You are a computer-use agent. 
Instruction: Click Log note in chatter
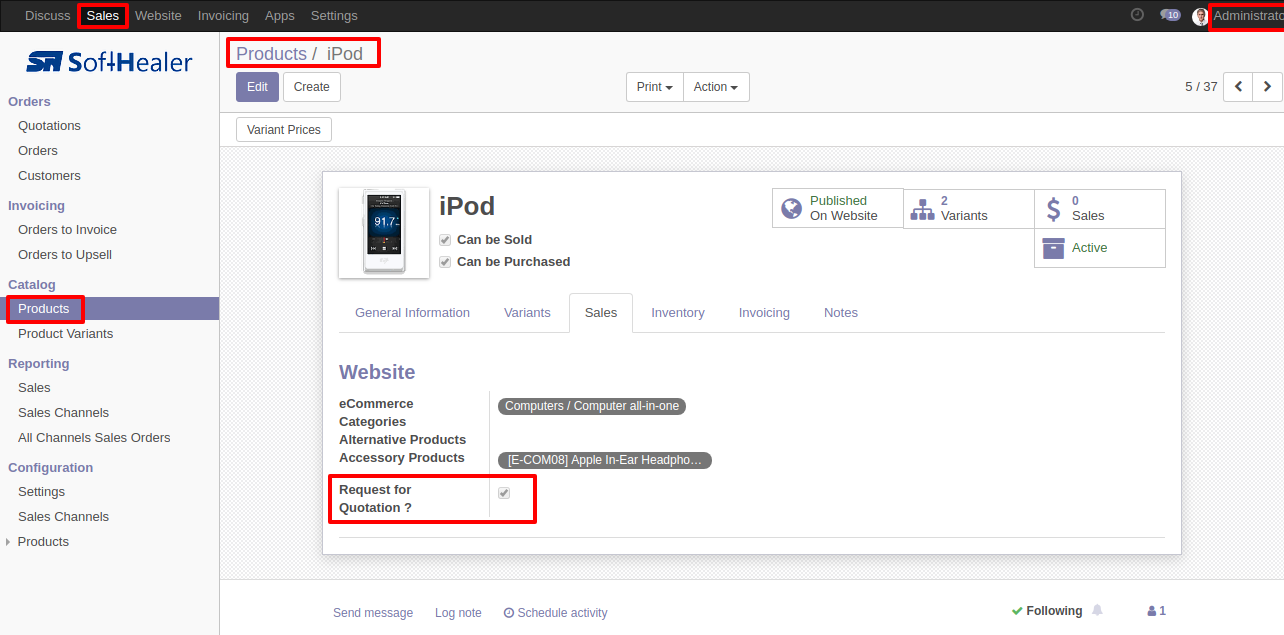(x=458, y=613)
